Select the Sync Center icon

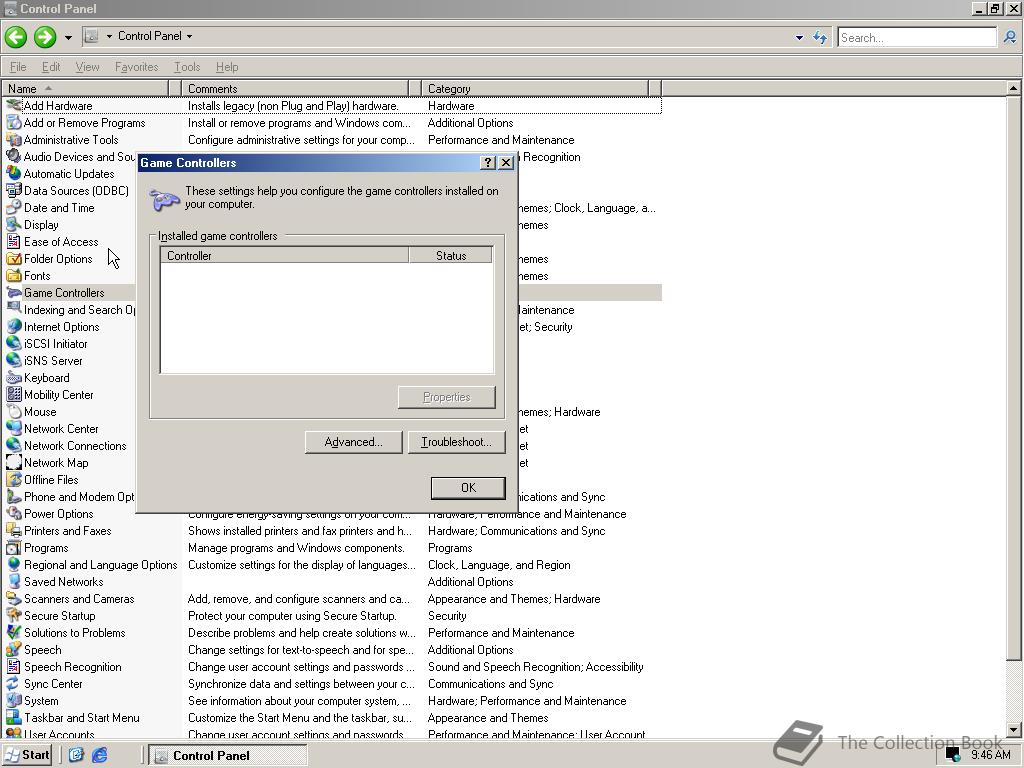13,683
